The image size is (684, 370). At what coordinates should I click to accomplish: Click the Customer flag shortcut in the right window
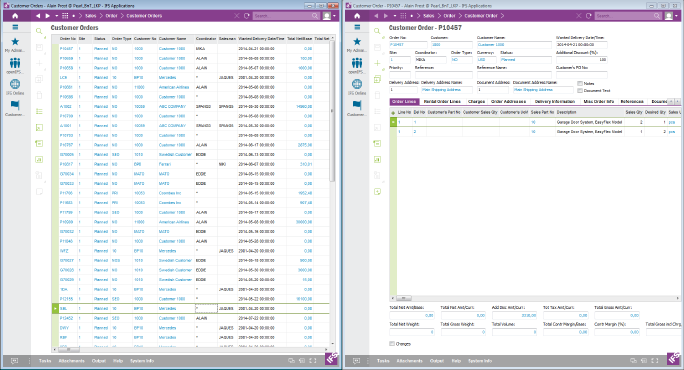[x=357, y=105]
